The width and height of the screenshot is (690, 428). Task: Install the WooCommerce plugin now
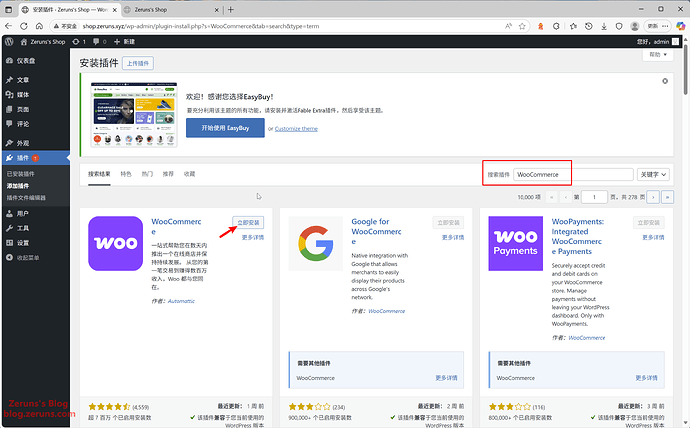(248, 223)
